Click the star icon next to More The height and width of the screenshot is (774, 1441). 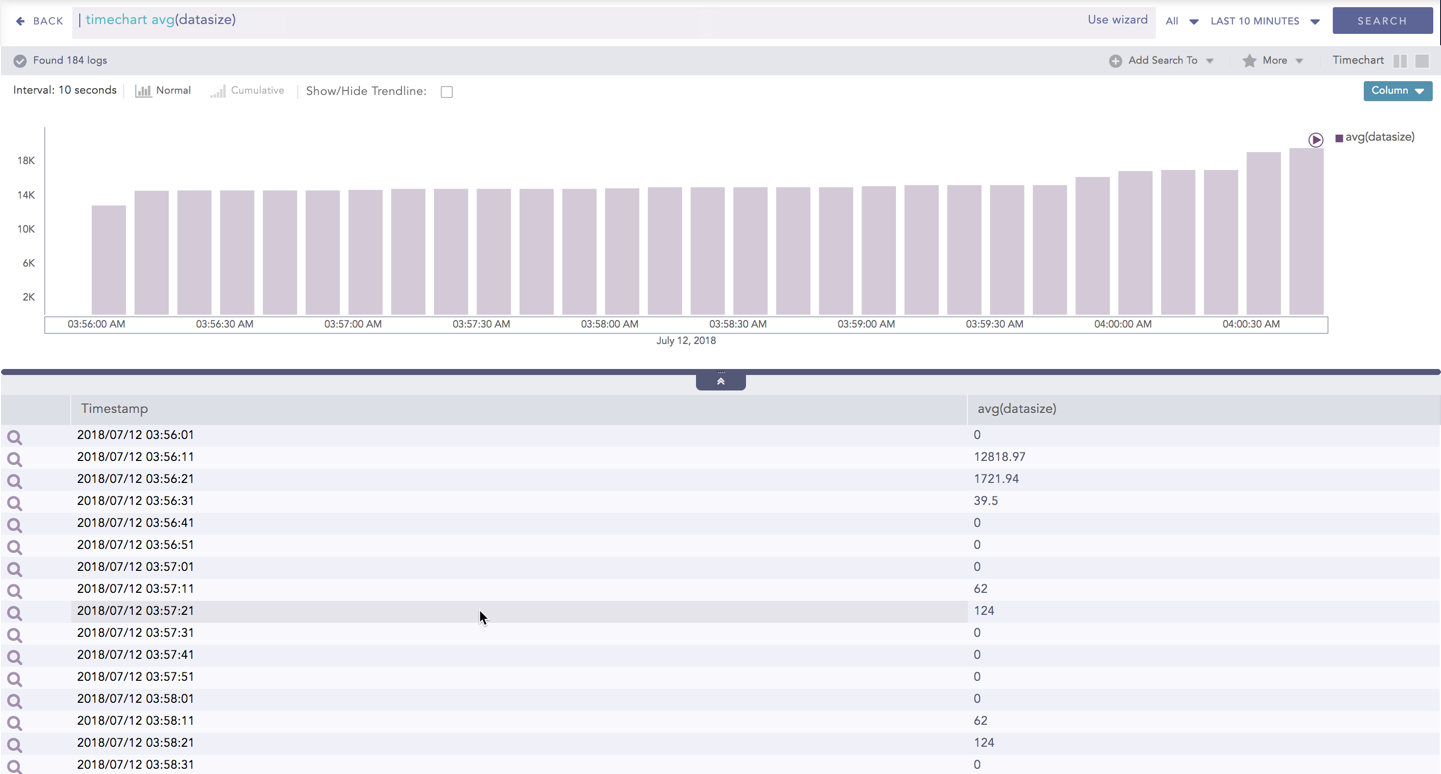click(x=1249, y=61)
